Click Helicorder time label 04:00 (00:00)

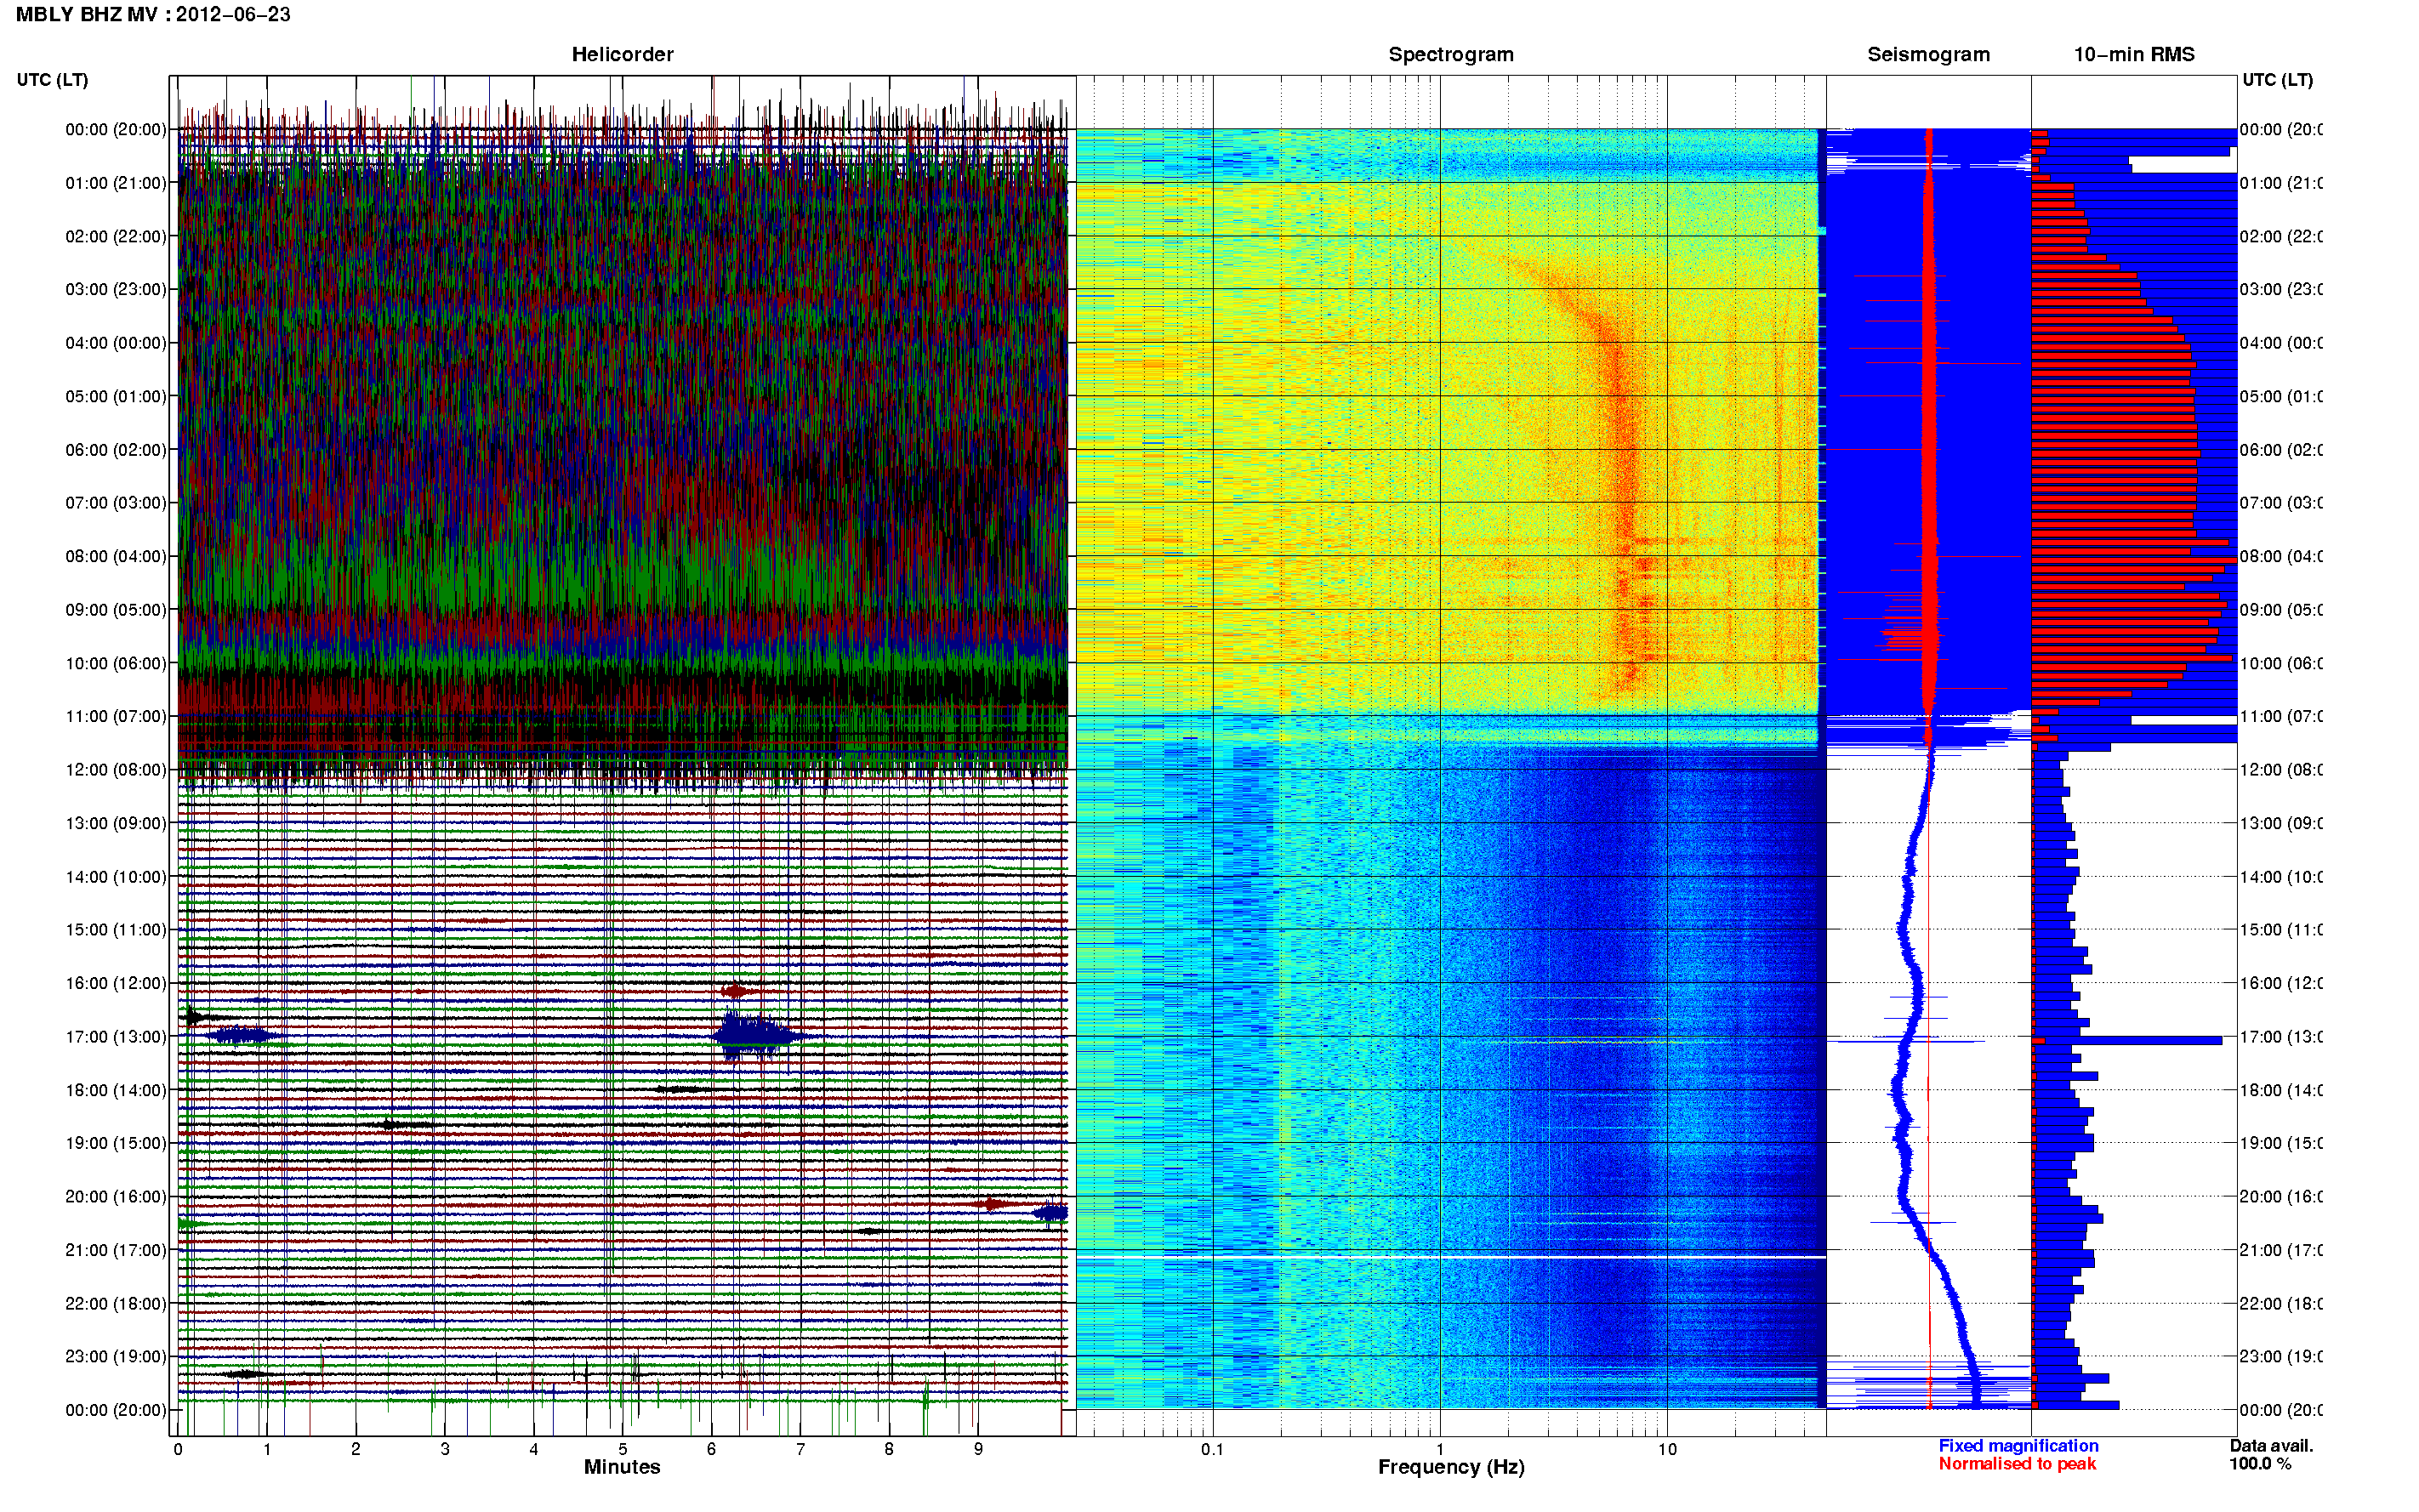coord(116,343)
